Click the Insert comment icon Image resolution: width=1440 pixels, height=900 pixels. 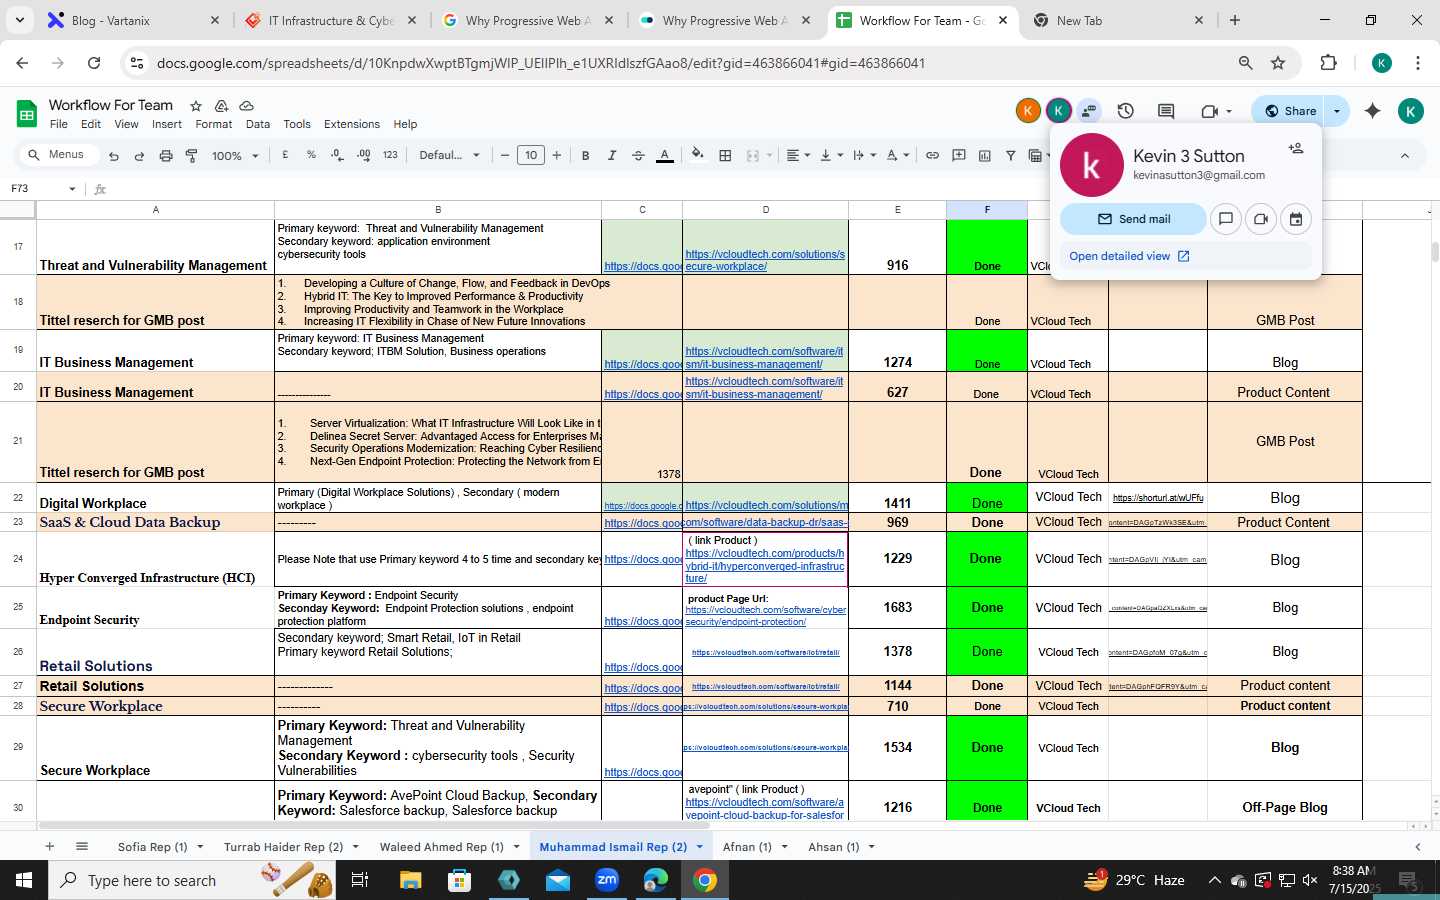(x=958, y=155)
